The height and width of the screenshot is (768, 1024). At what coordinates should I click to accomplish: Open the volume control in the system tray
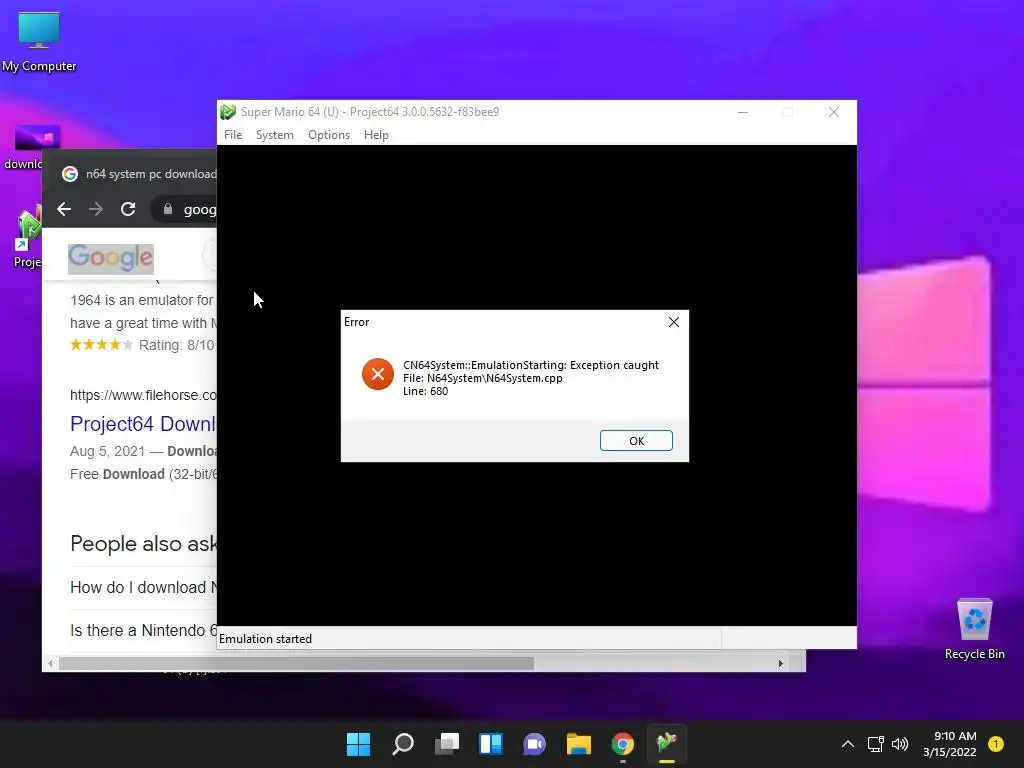click(900, 744)
